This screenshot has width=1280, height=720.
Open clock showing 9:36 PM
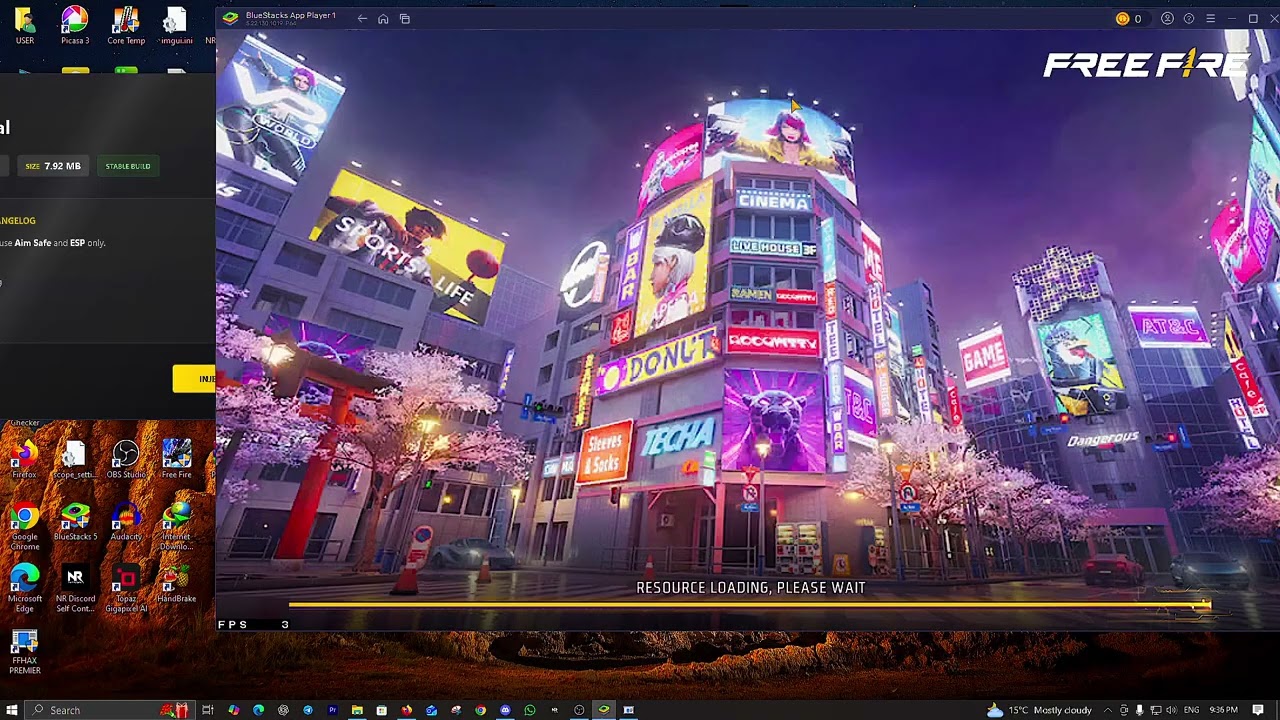pyautogui.click(x=1223, y=710)
